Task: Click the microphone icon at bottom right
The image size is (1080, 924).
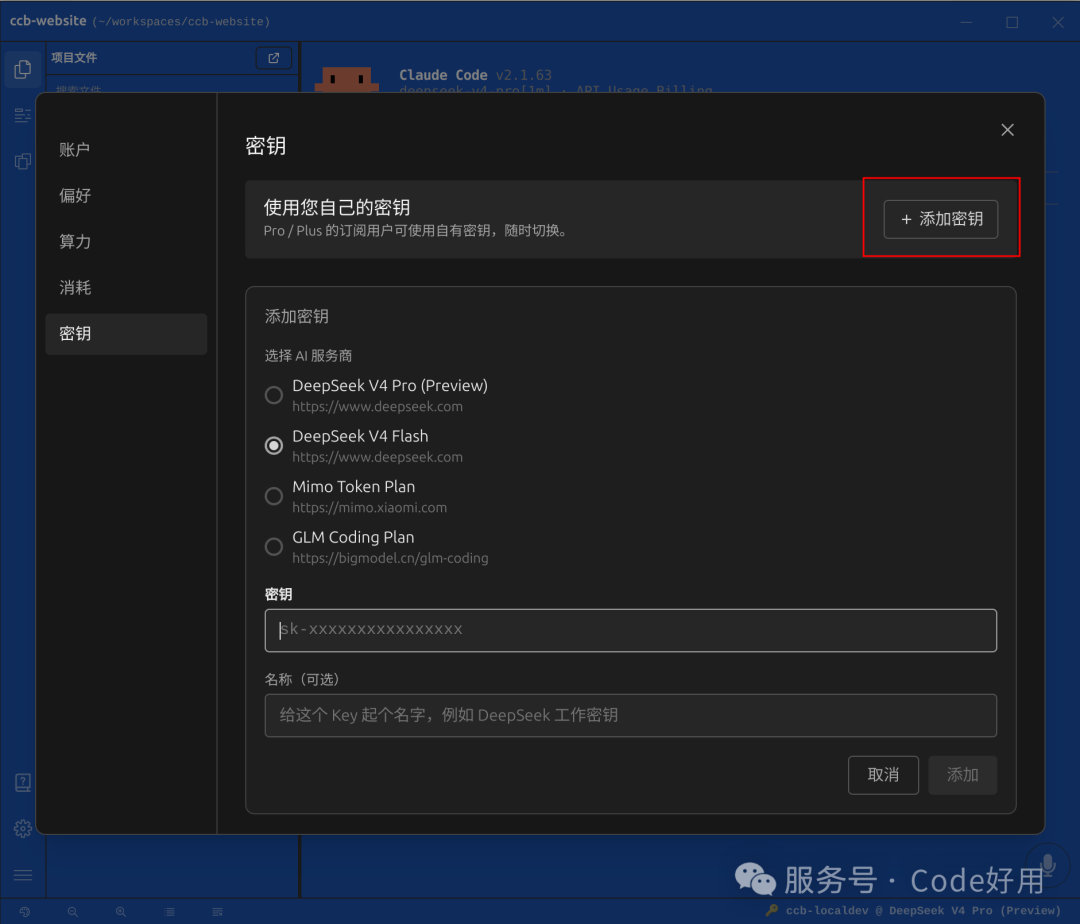Action: 1048,865
